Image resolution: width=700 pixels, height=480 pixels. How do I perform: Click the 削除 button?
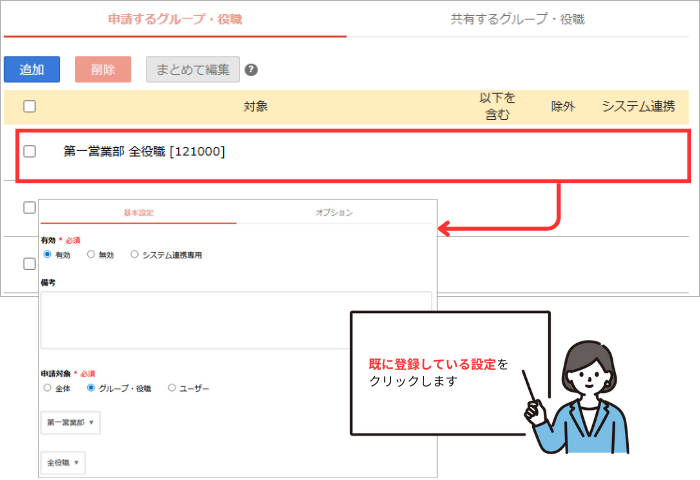point(102,69)
